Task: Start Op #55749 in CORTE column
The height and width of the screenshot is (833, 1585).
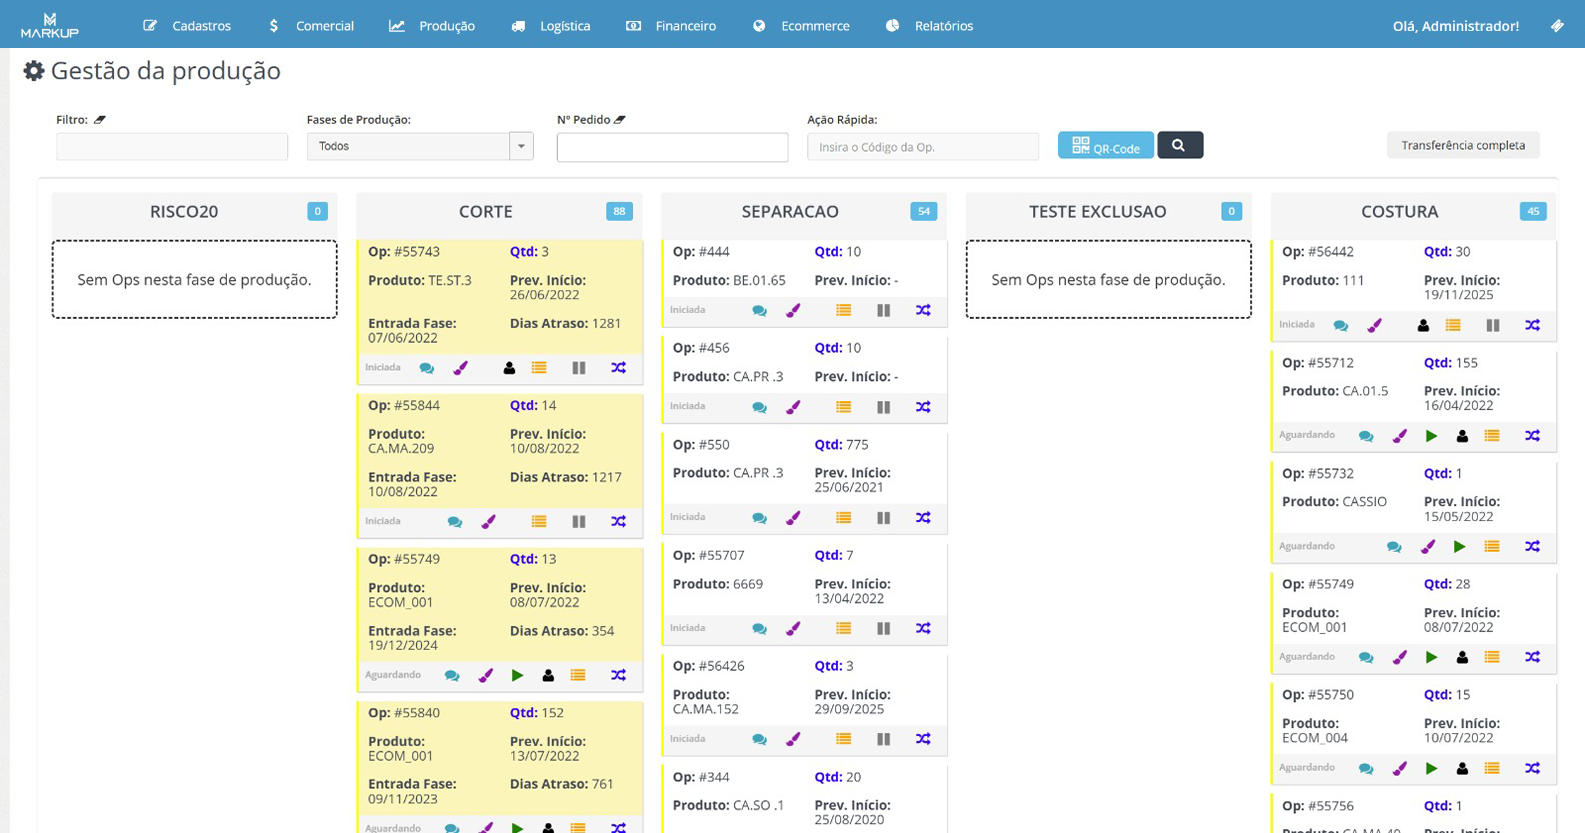Action: click(517, 676)
